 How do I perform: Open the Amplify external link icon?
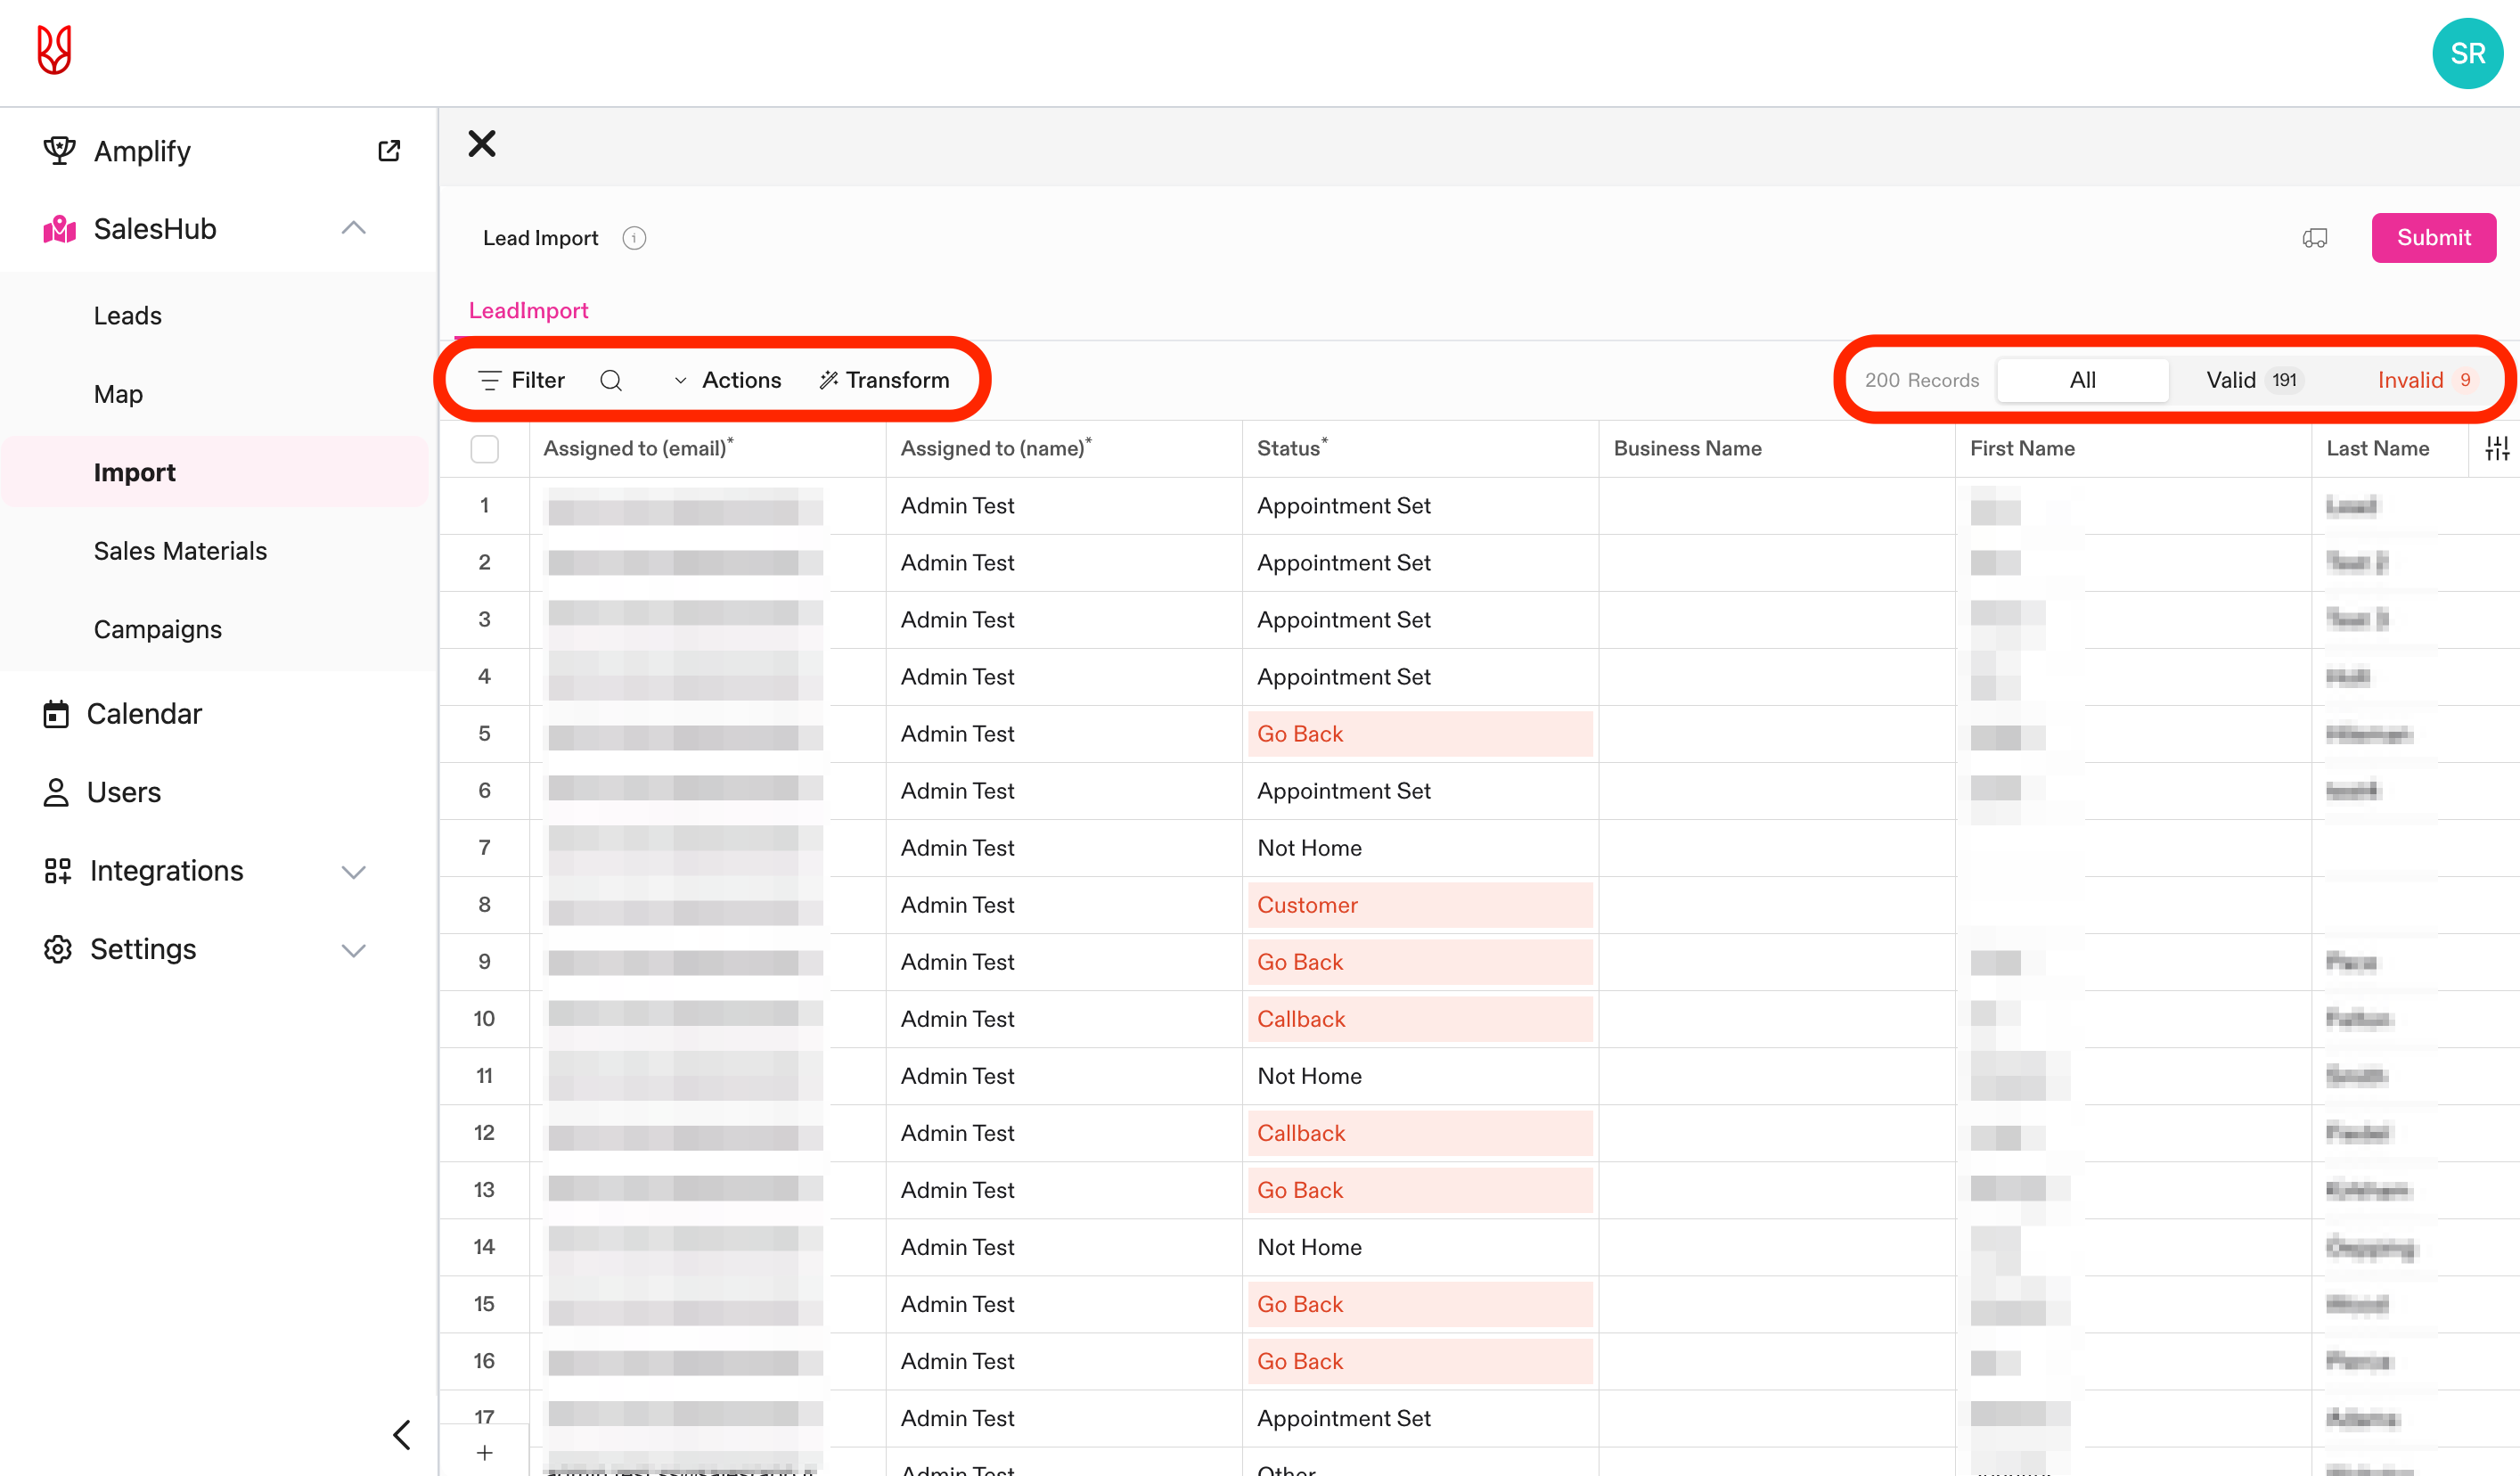[389, 151]
